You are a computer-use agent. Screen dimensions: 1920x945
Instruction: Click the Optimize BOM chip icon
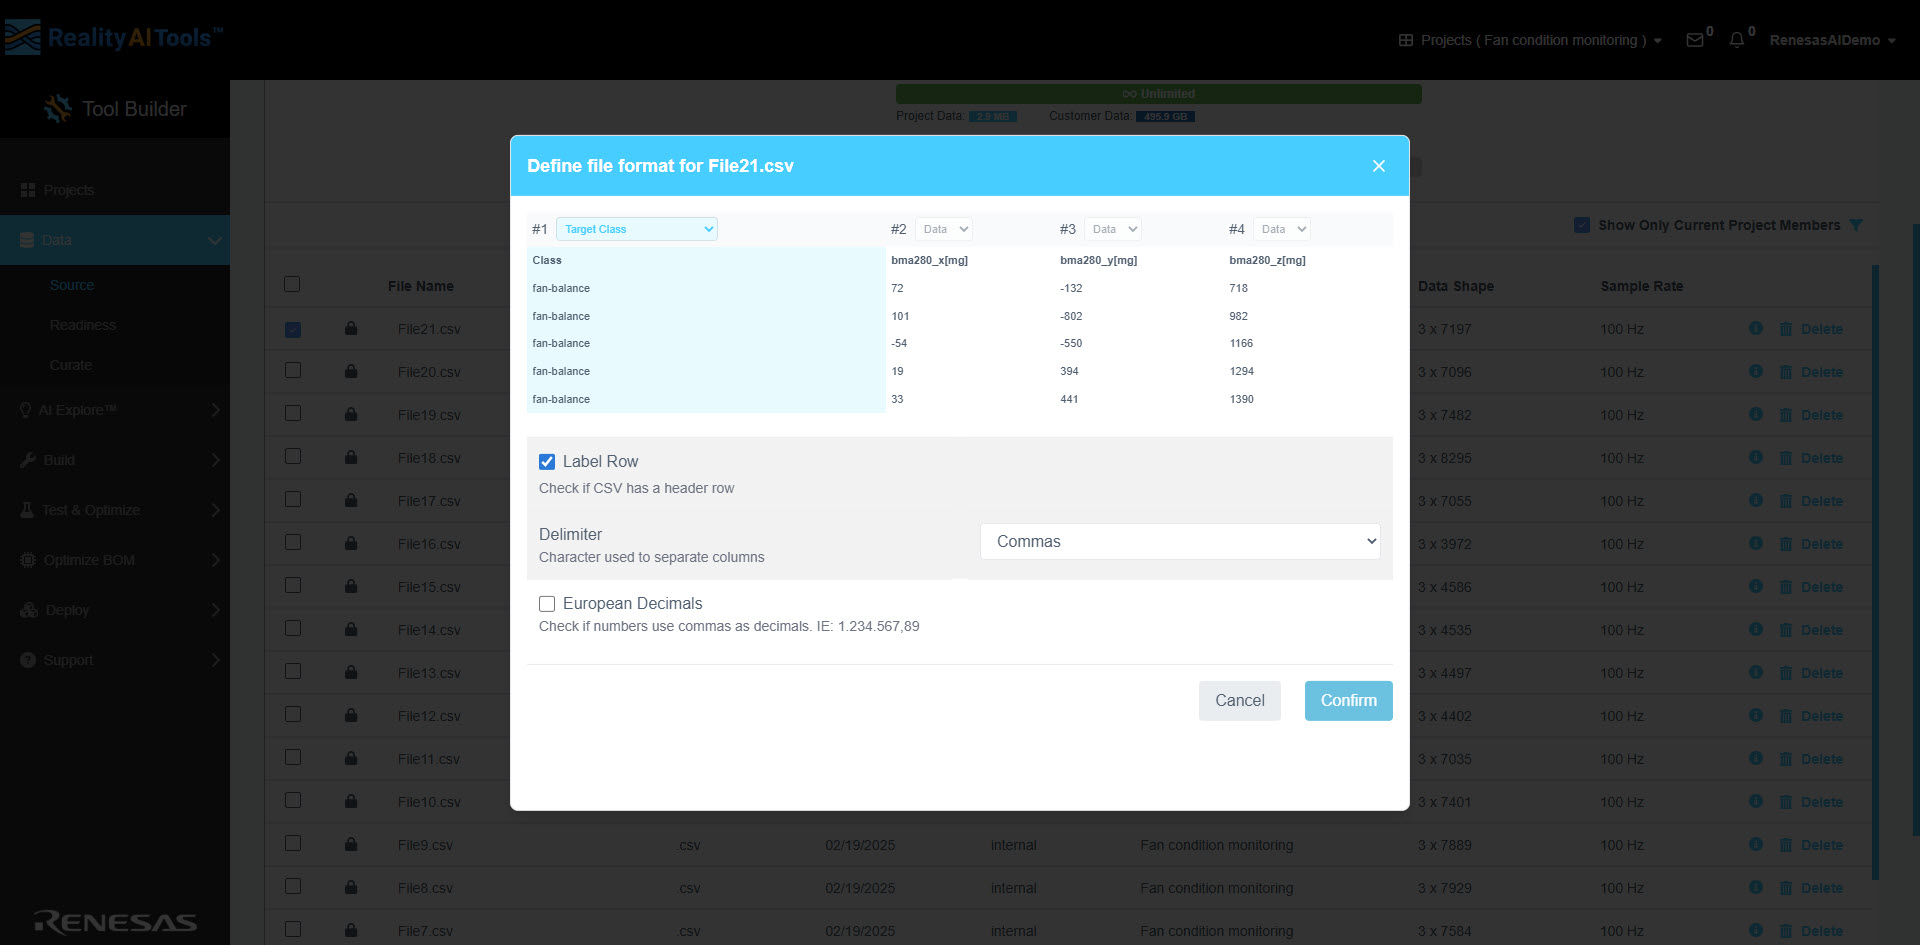click(27, 560)
